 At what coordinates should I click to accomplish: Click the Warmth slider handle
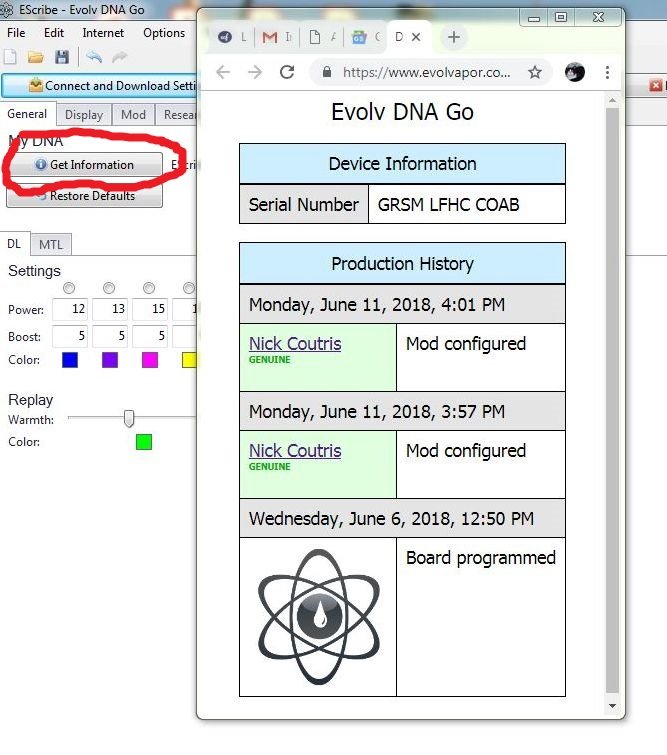click(128, 419)
